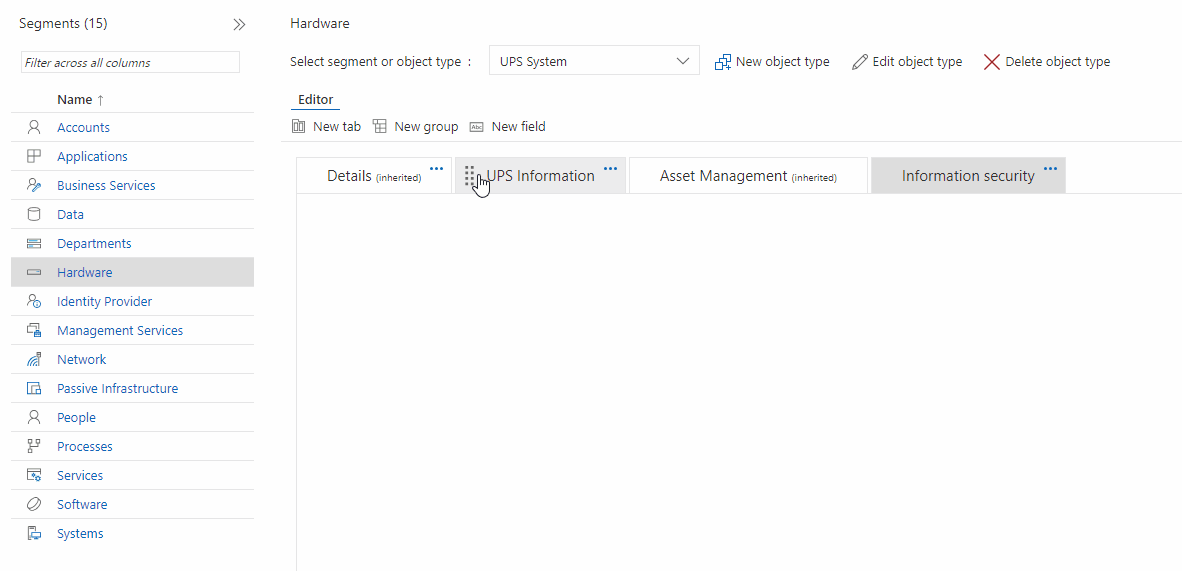This screenshot has height=571, width=1182.
Task: Click the Applications segment icon
Action: coord(33,156)
